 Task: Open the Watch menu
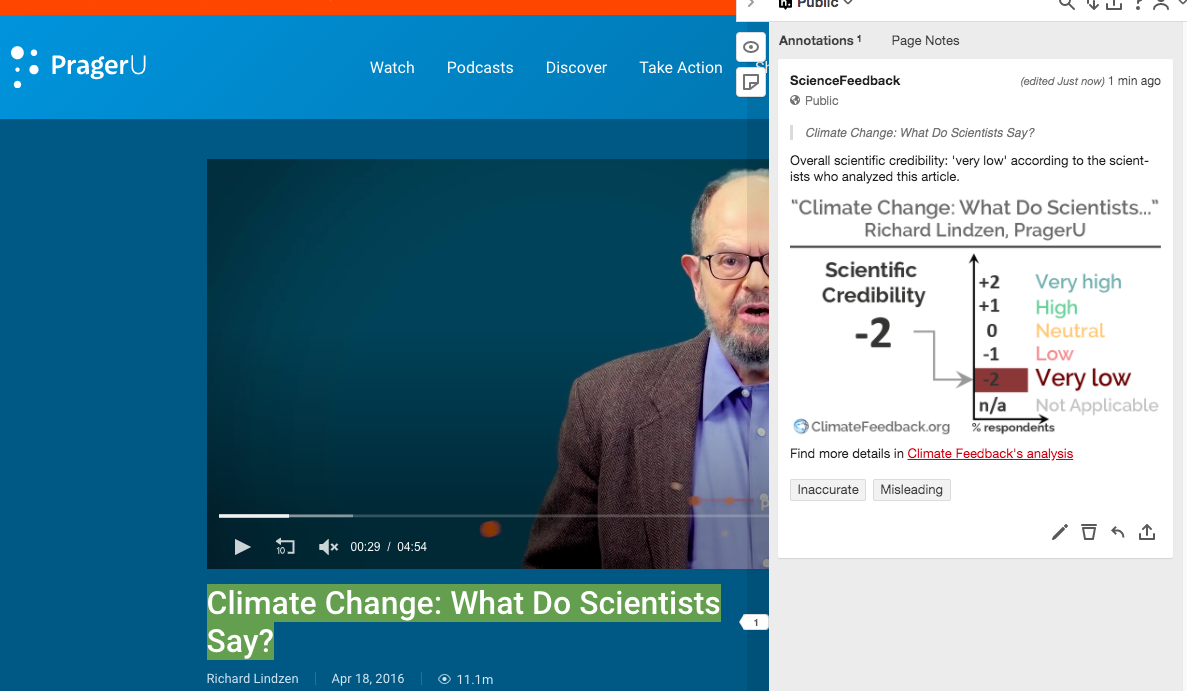click(392, 67)
